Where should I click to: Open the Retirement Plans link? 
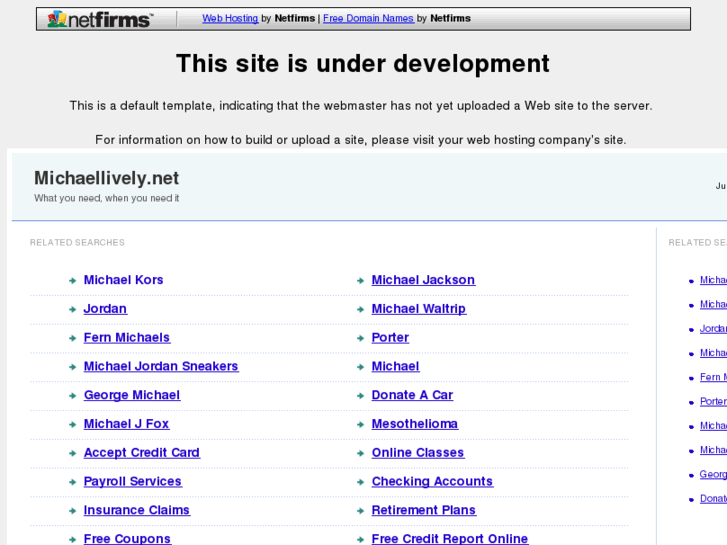coord(423,510)
